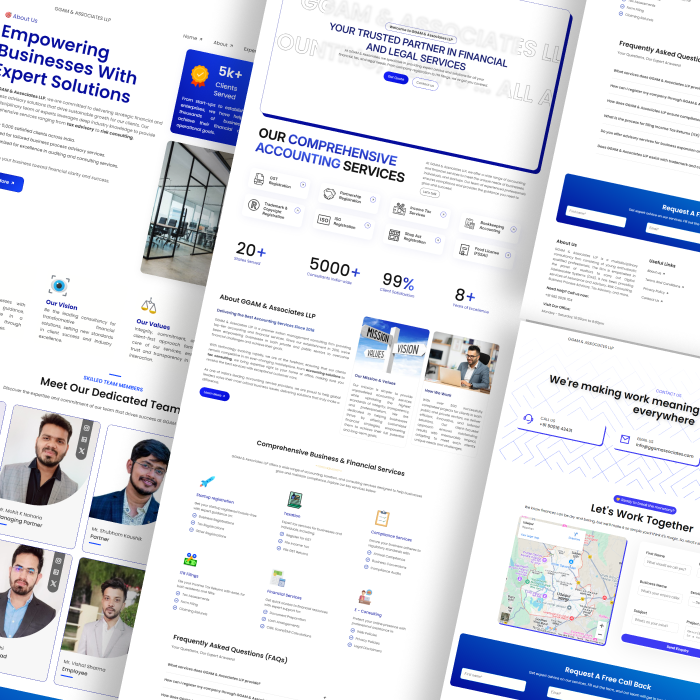Viewport: 700px width, 700px height.
Task: Click the 'Frequently Asked Questions (FAQs)' heading at the bottom
Action: coord(230,648)
